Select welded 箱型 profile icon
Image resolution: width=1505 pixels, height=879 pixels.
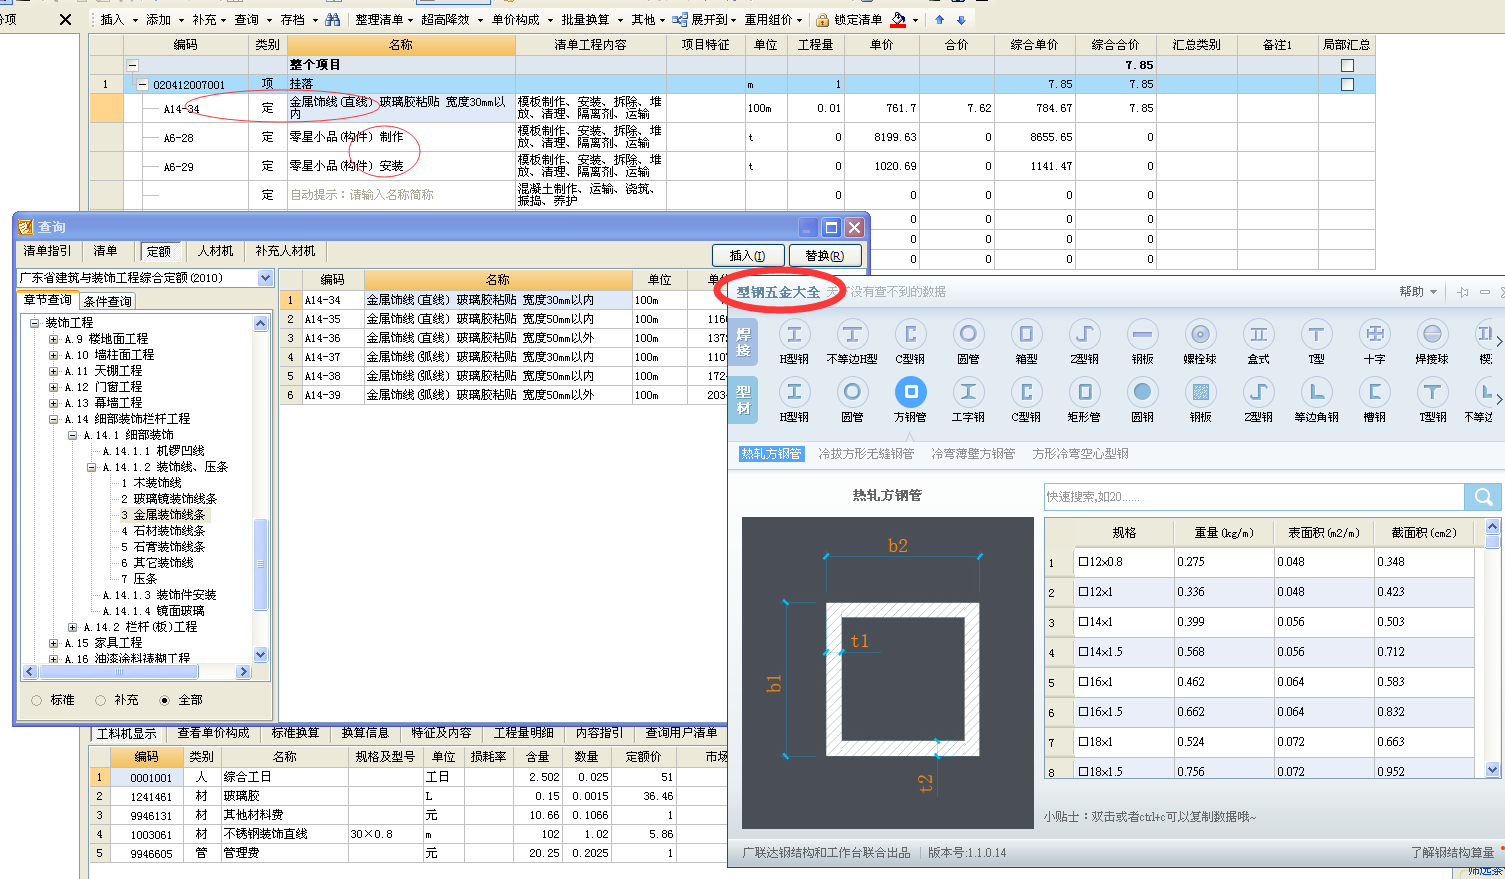click(x=1026, y=334)
